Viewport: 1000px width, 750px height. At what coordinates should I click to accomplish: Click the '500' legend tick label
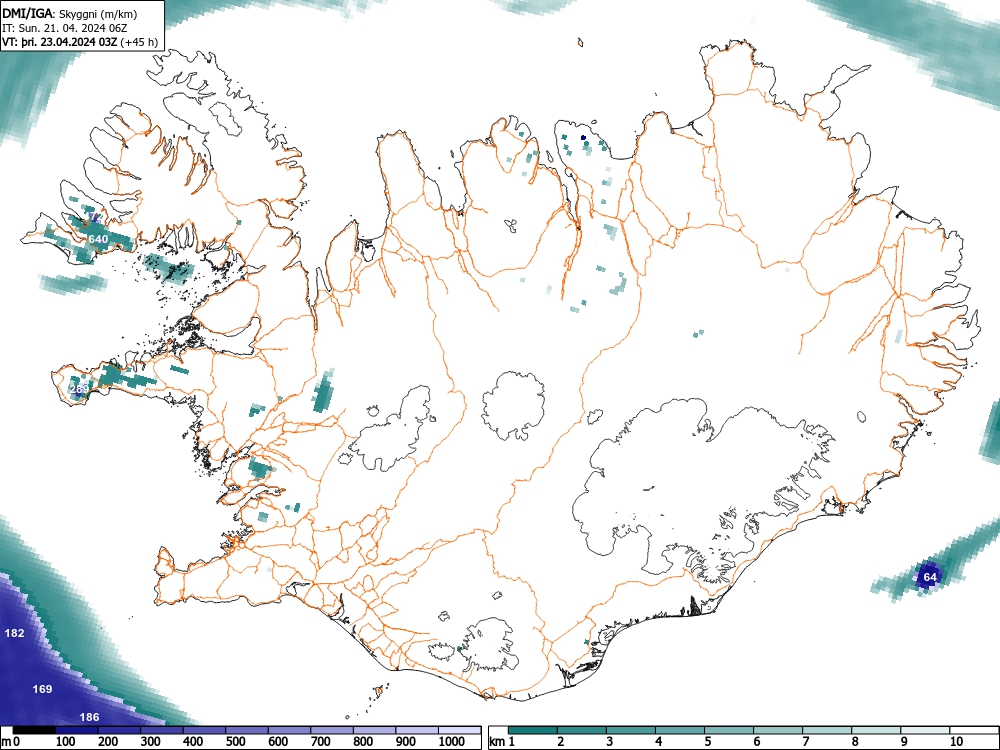(x=235, y=742)
